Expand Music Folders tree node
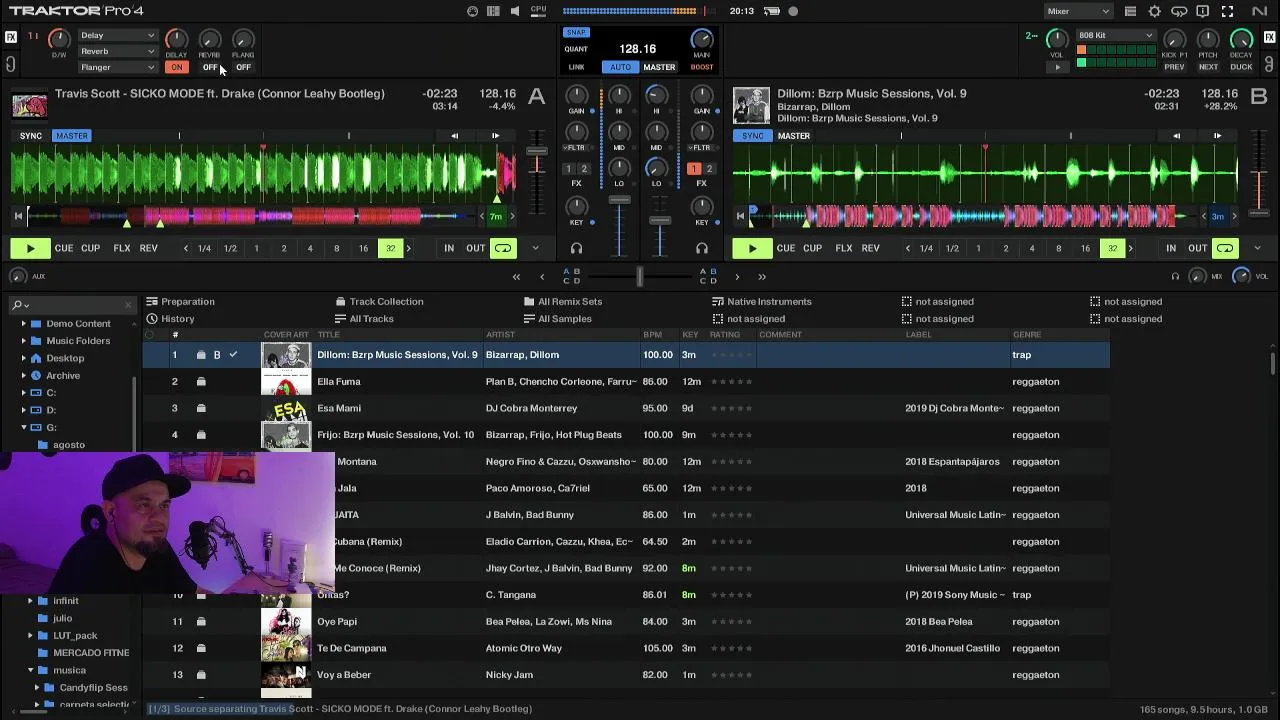1280x720 pixels. point(23,341)
